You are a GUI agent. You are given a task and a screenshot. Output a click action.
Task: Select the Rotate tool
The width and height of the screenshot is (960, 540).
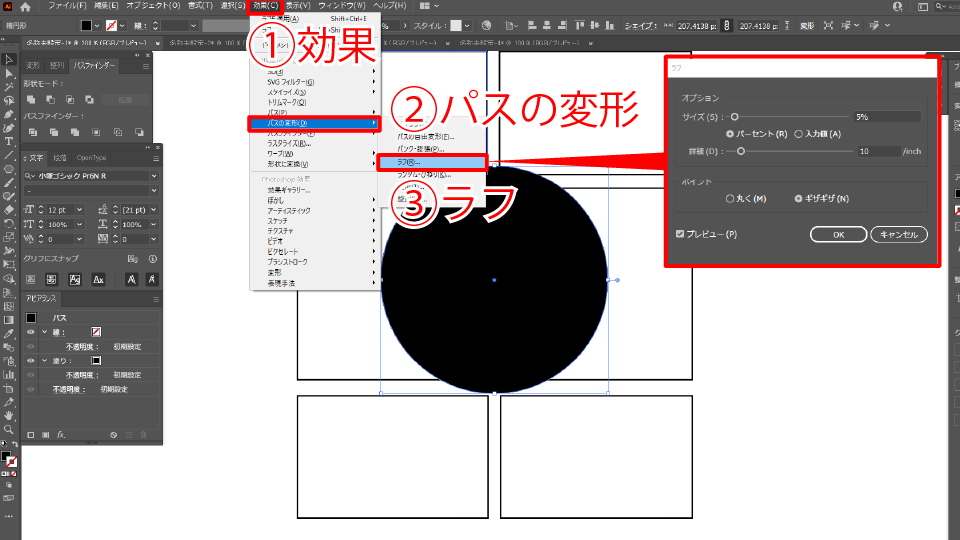[x=9, y=223]
